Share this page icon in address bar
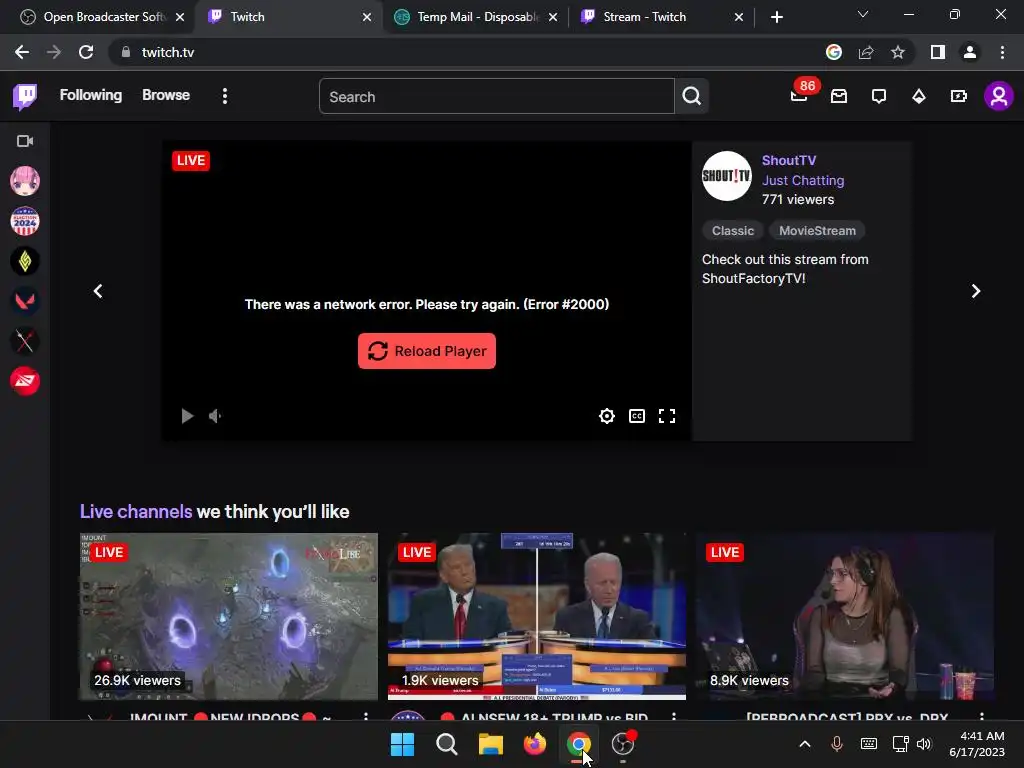The height and width of the screenshot is (768, 1024). point(866,52)
